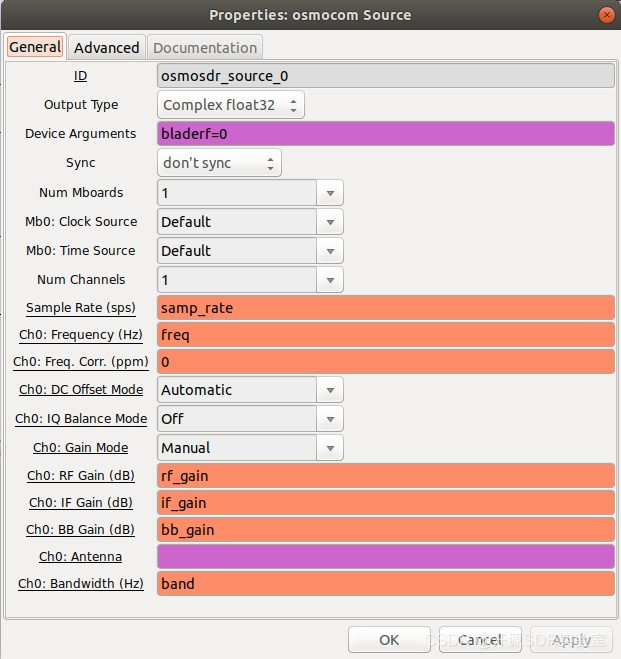621x659 pixels.
Task: Click the Num Mboards label
Action: [x=81, y=192]
